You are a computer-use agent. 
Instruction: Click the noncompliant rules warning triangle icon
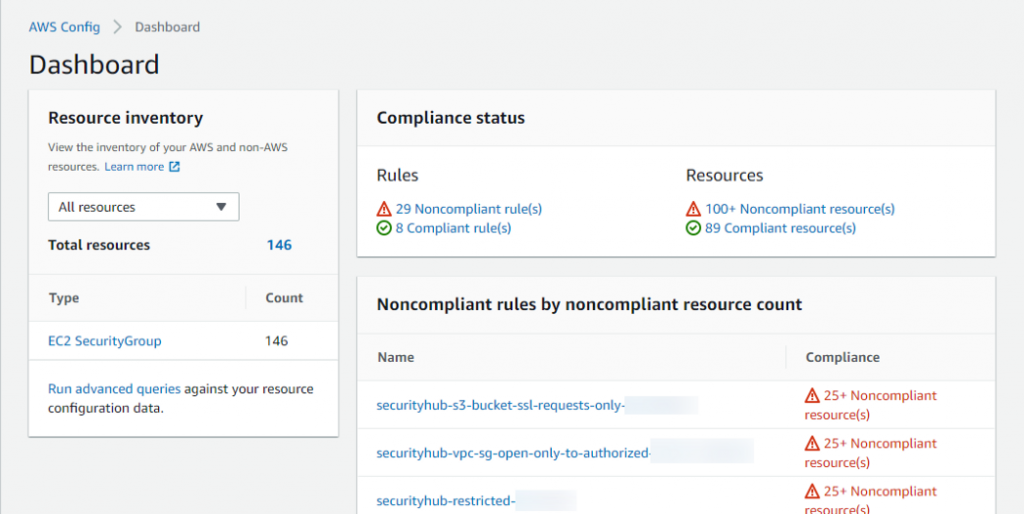[x=384, y=209]
